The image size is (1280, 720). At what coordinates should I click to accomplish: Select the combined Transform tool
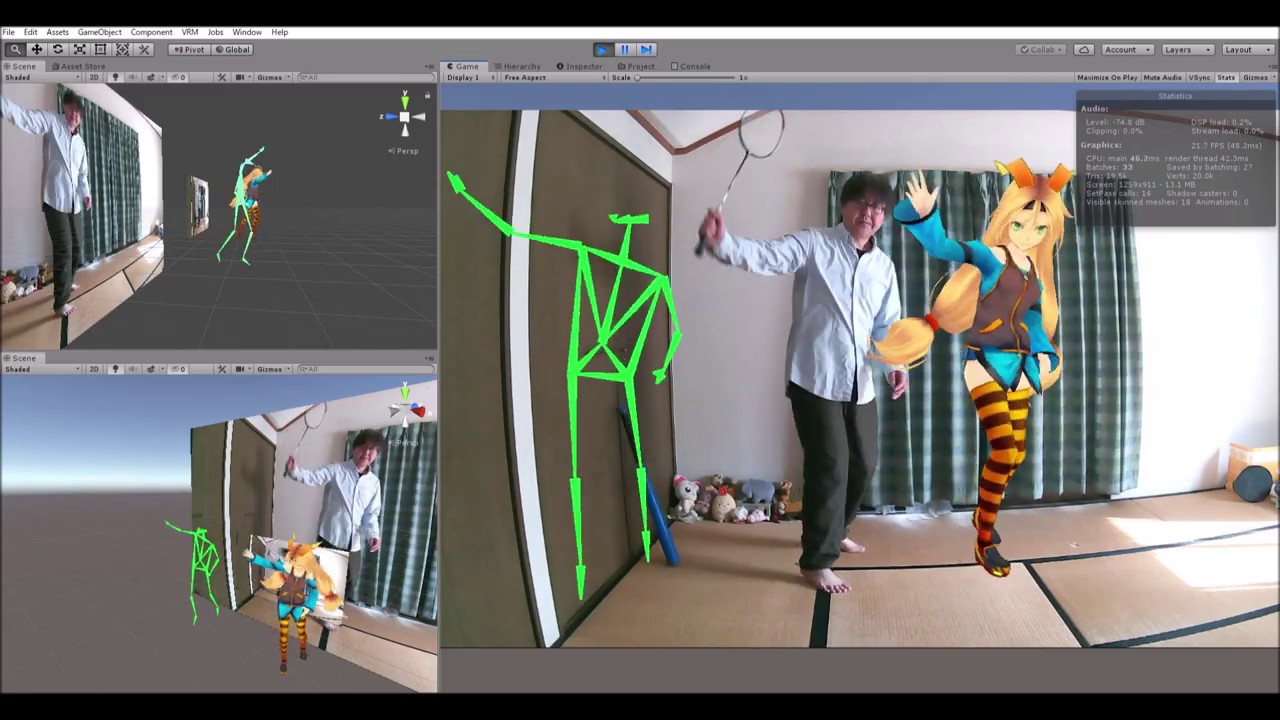click(123, 49)
